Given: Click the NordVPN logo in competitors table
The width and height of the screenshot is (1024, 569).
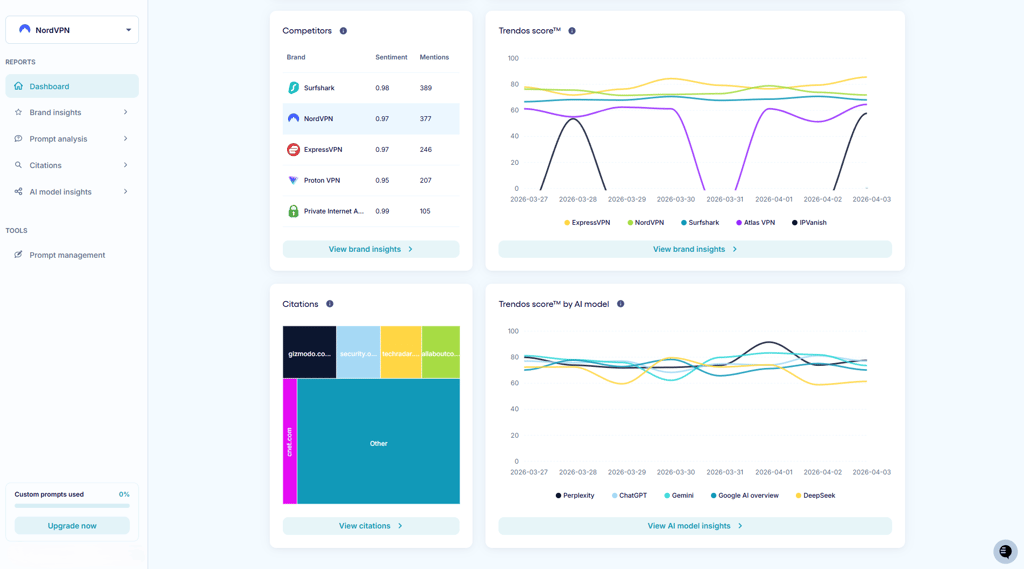Looking at the screenshot, I should 293,118.
